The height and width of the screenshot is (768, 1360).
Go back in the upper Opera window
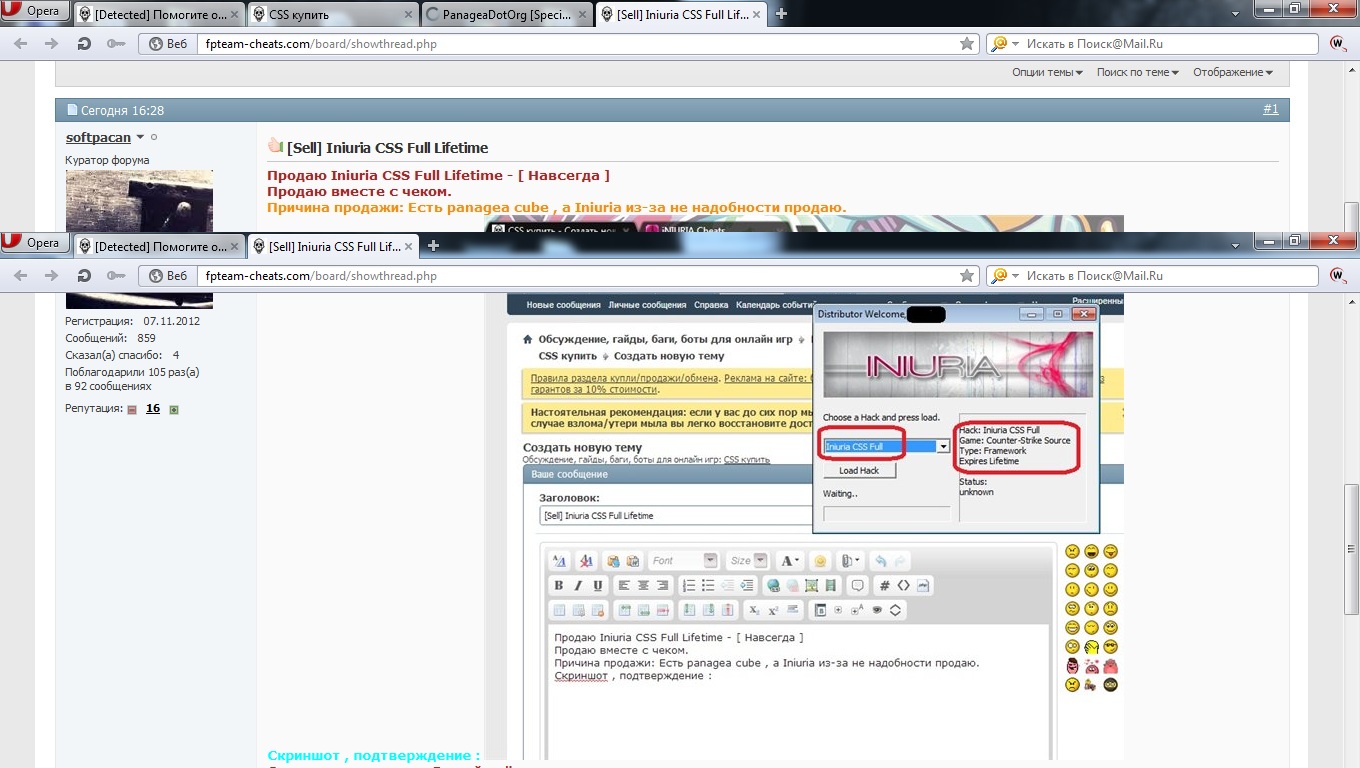coord(21,44)
